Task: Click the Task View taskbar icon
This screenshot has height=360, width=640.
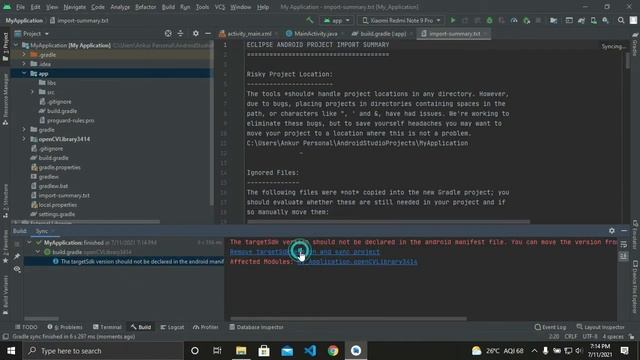Action: pyautogui.click(x=217, y=351)
